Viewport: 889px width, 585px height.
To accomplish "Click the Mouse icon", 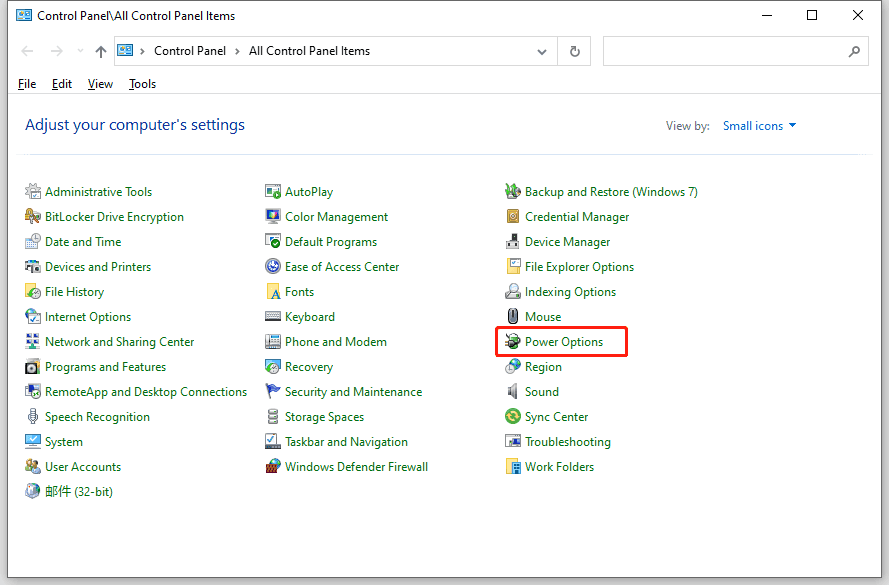I will tap(513, 316).
